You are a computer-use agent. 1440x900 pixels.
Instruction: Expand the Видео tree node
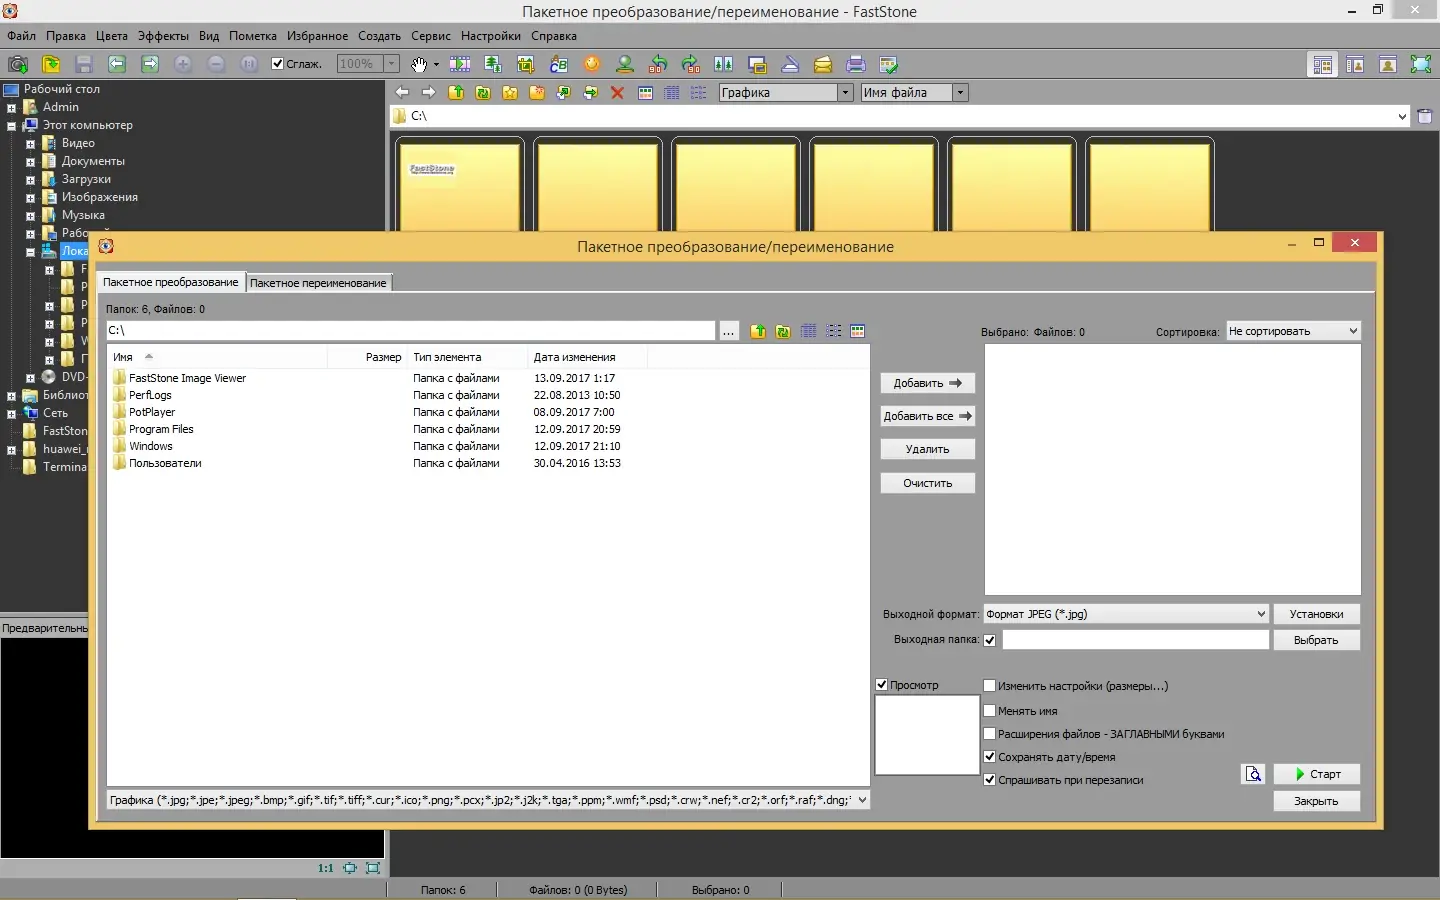tap(30, 144)
